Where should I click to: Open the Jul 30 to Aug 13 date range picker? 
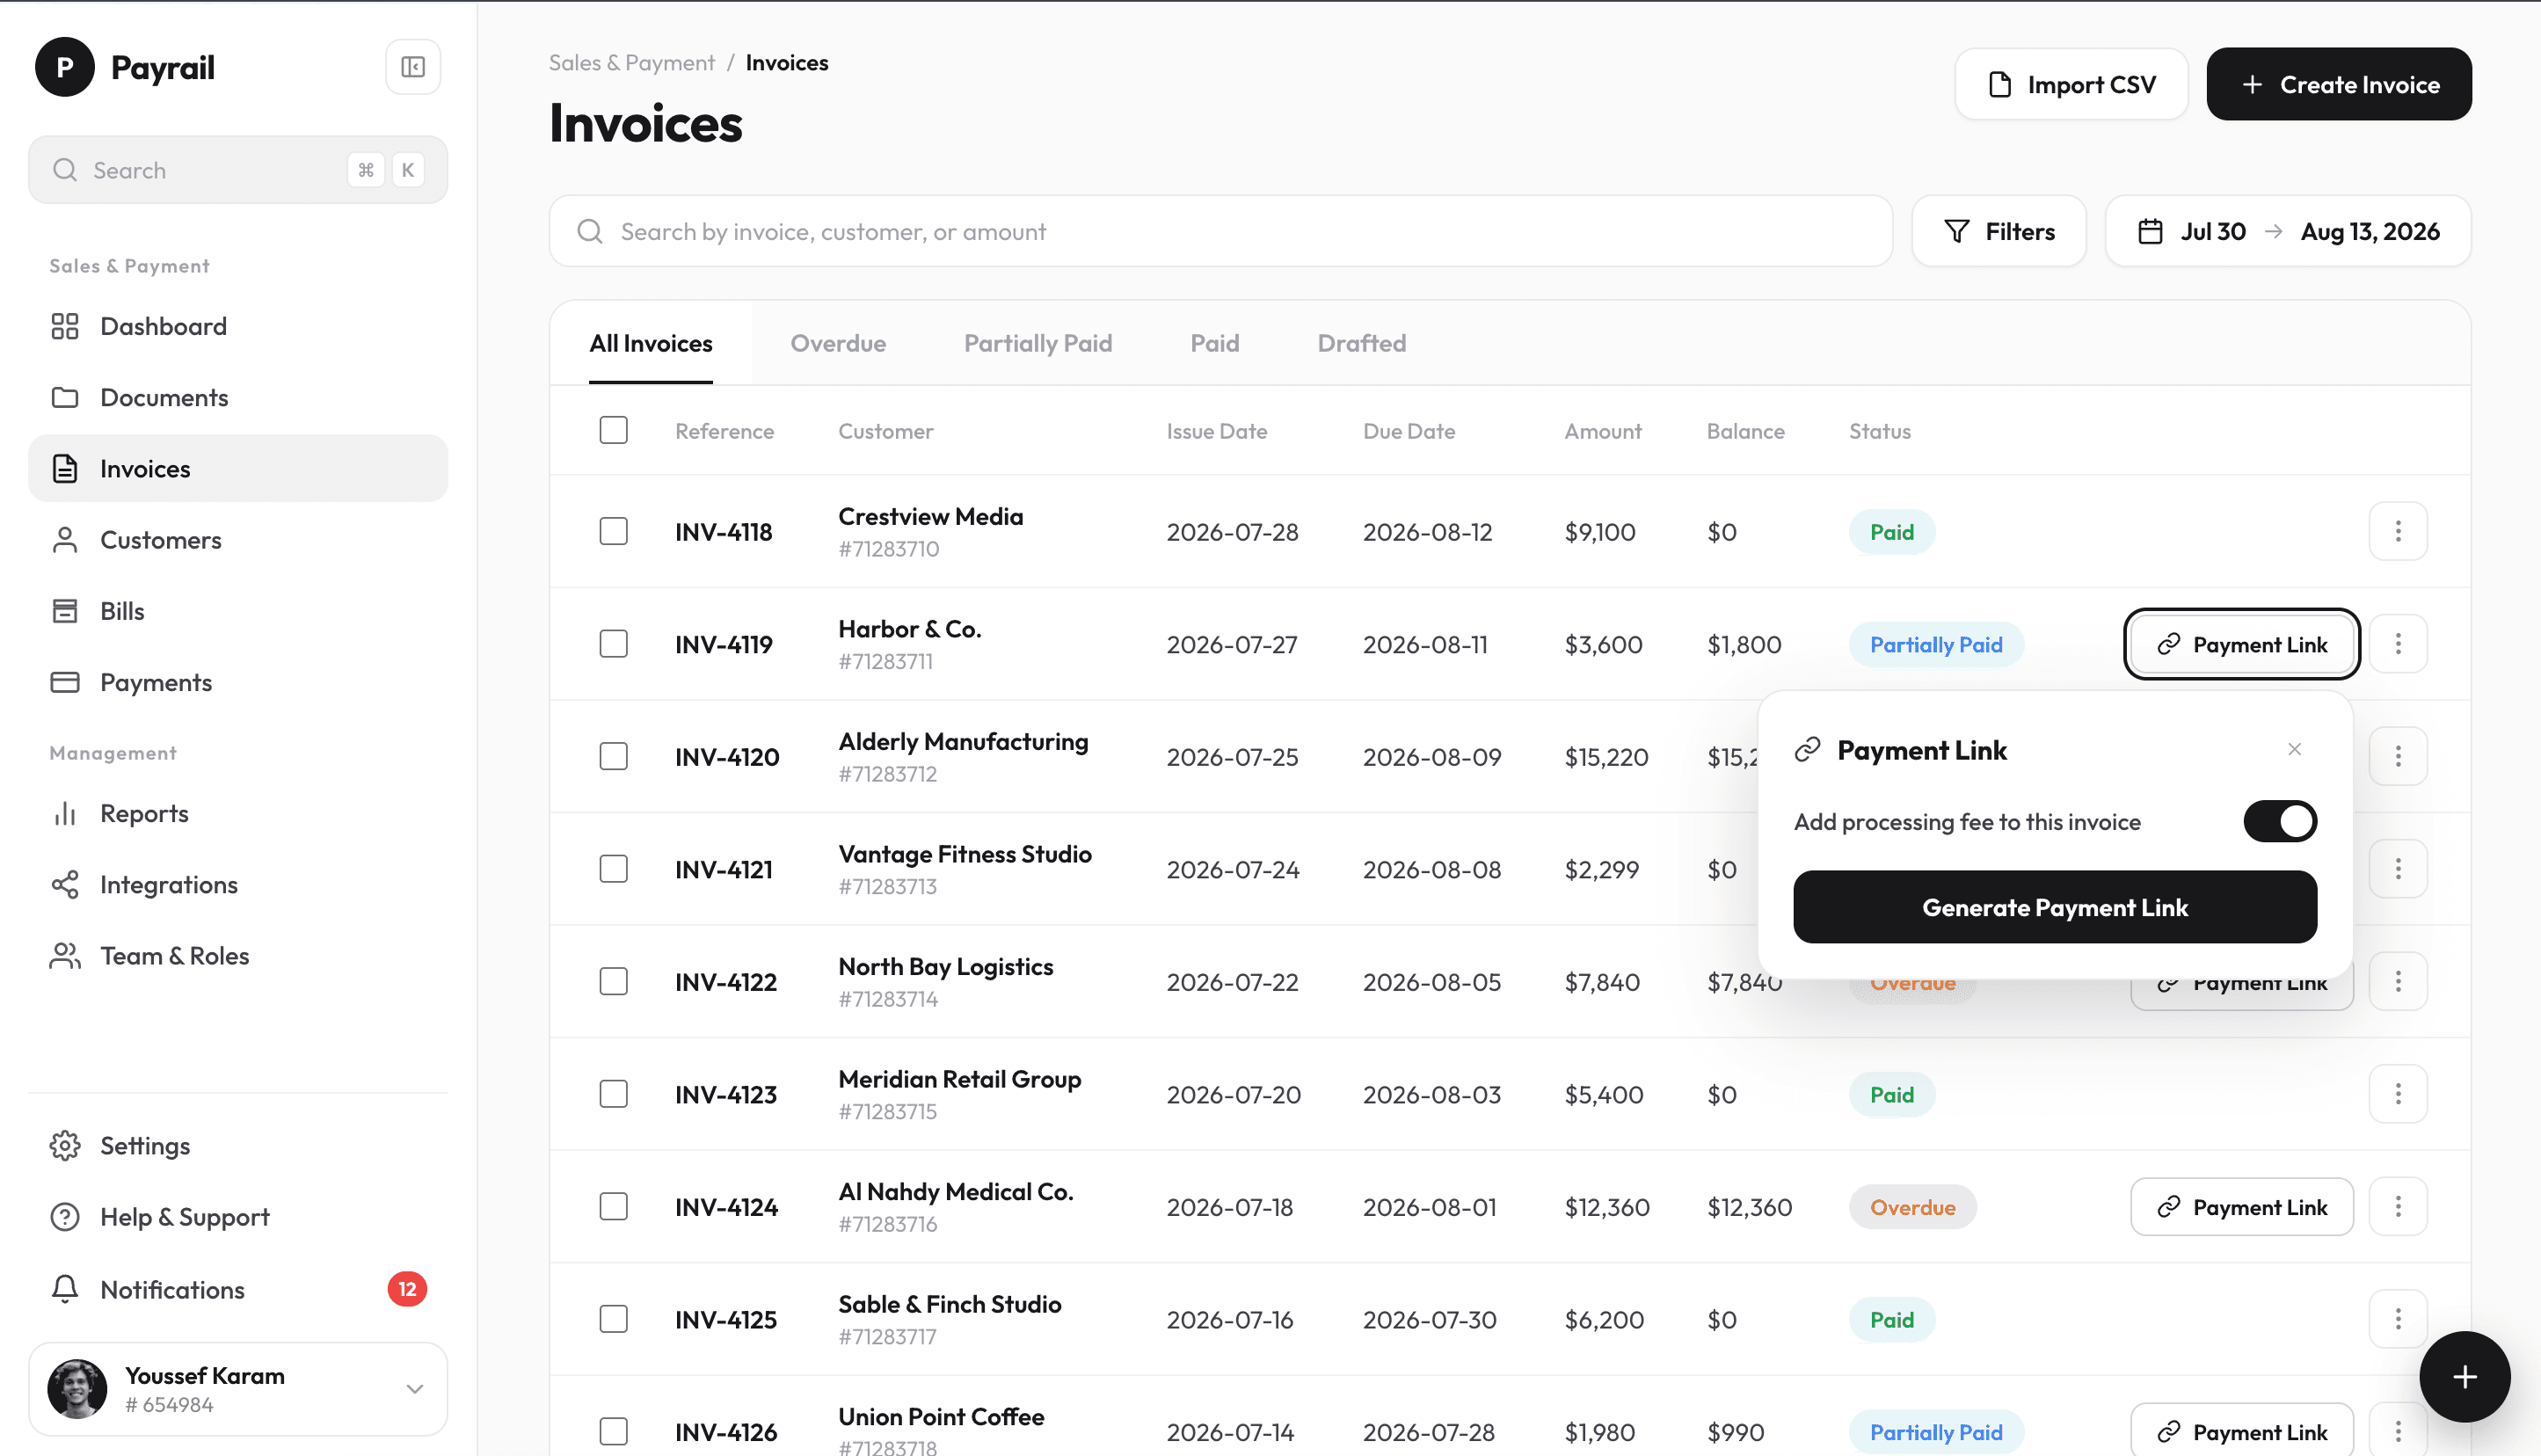click(x=2288, y=231)
